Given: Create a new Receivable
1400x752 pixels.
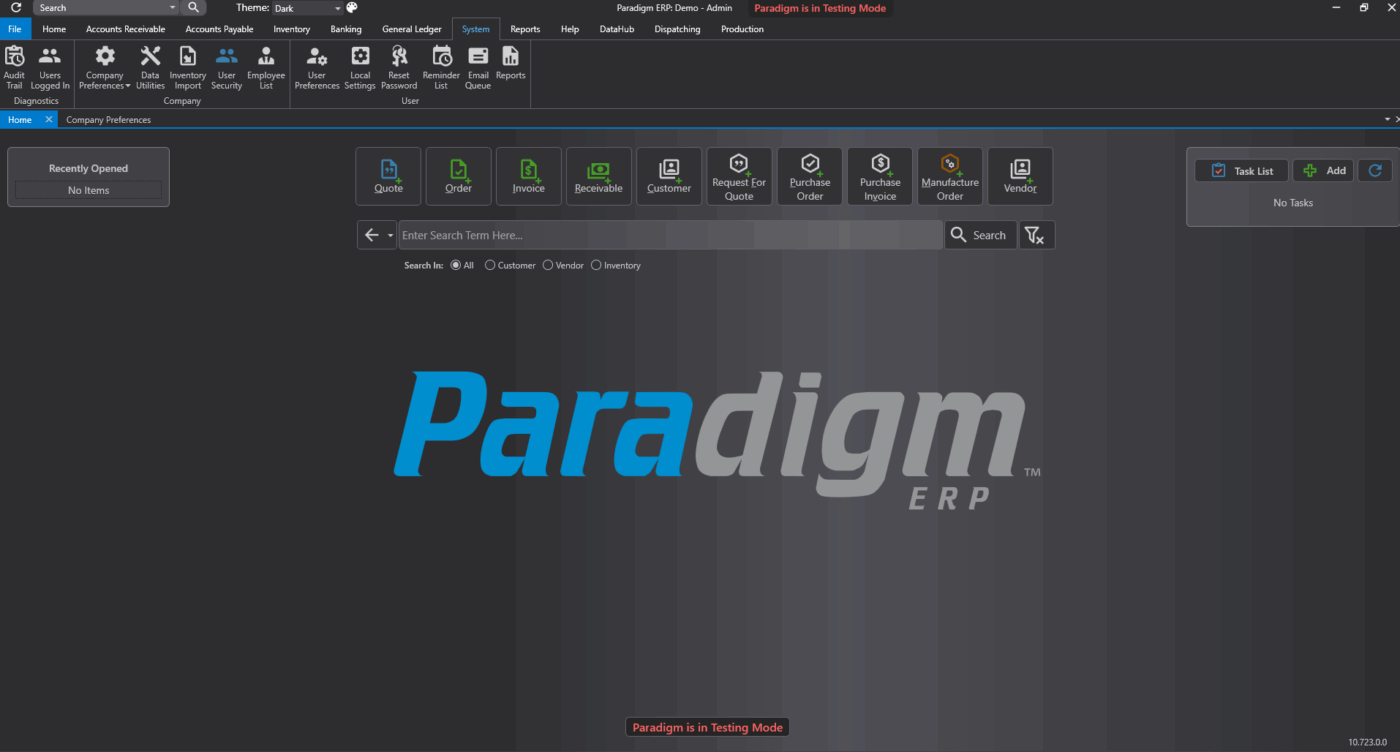Looking at the screenshot, I should [x=599, y=176].
